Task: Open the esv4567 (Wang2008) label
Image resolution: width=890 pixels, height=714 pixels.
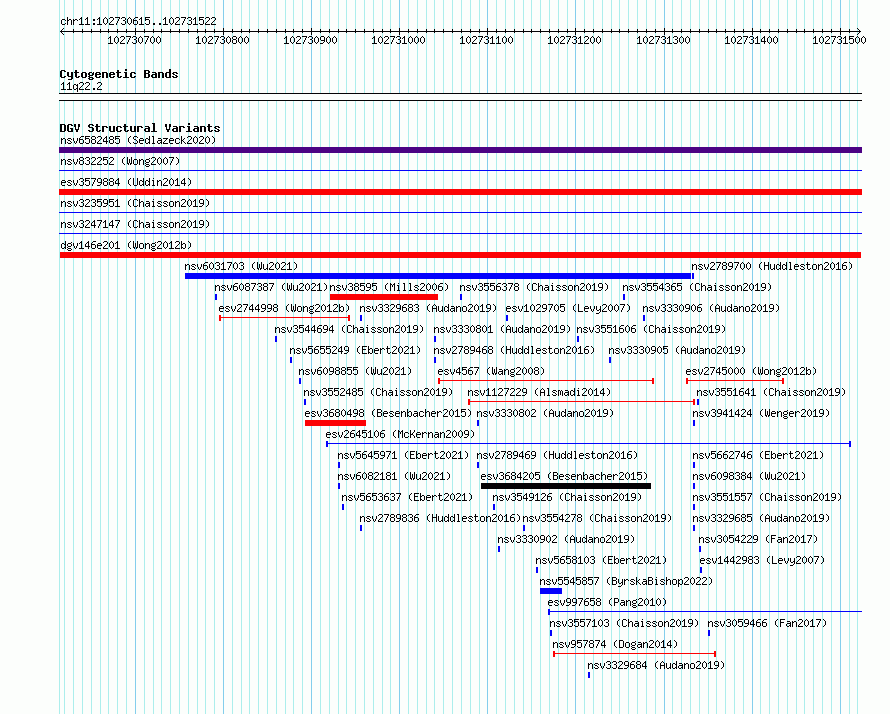Action: point(491,371)
